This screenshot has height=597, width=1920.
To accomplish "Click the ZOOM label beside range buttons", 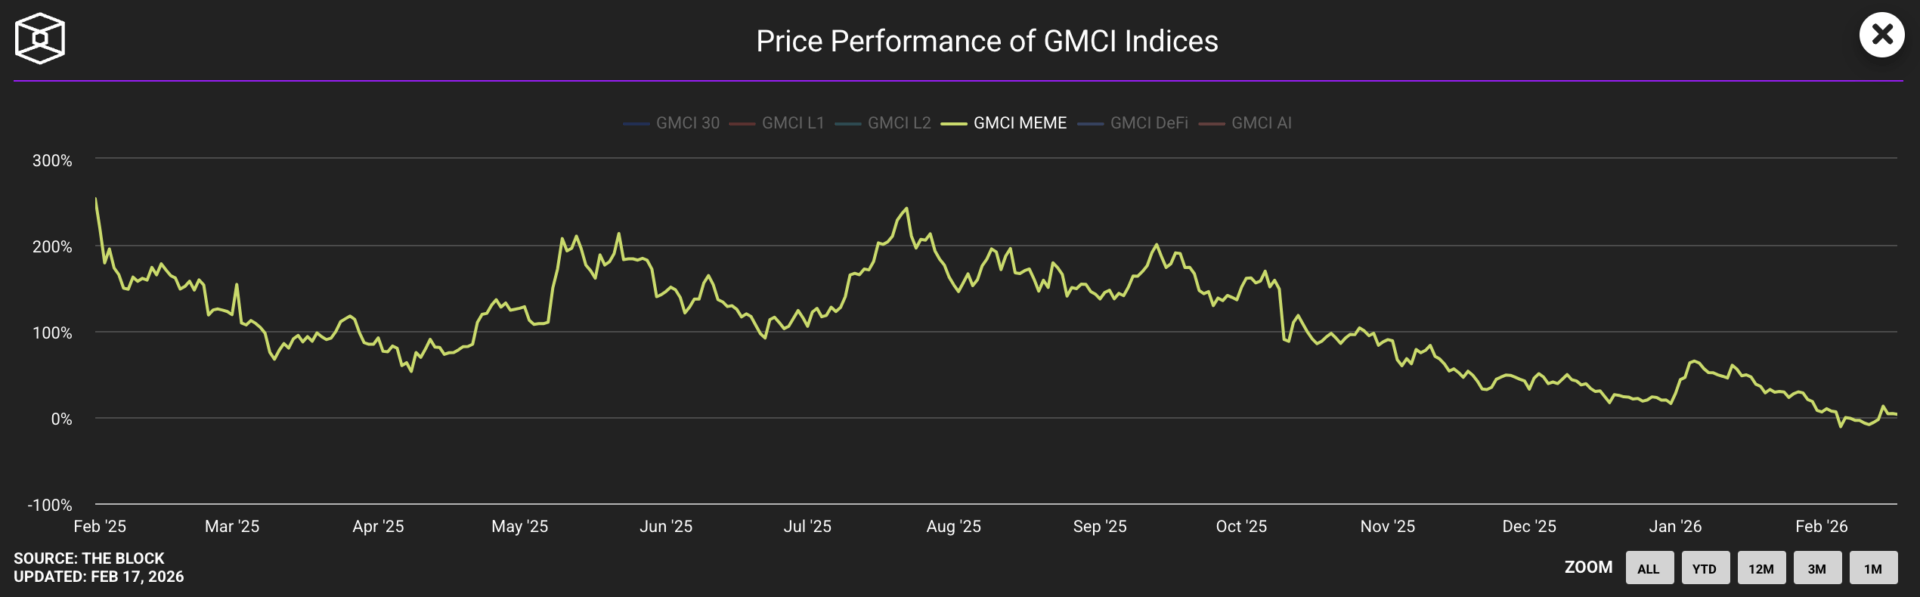I will tap(1588, 567).
